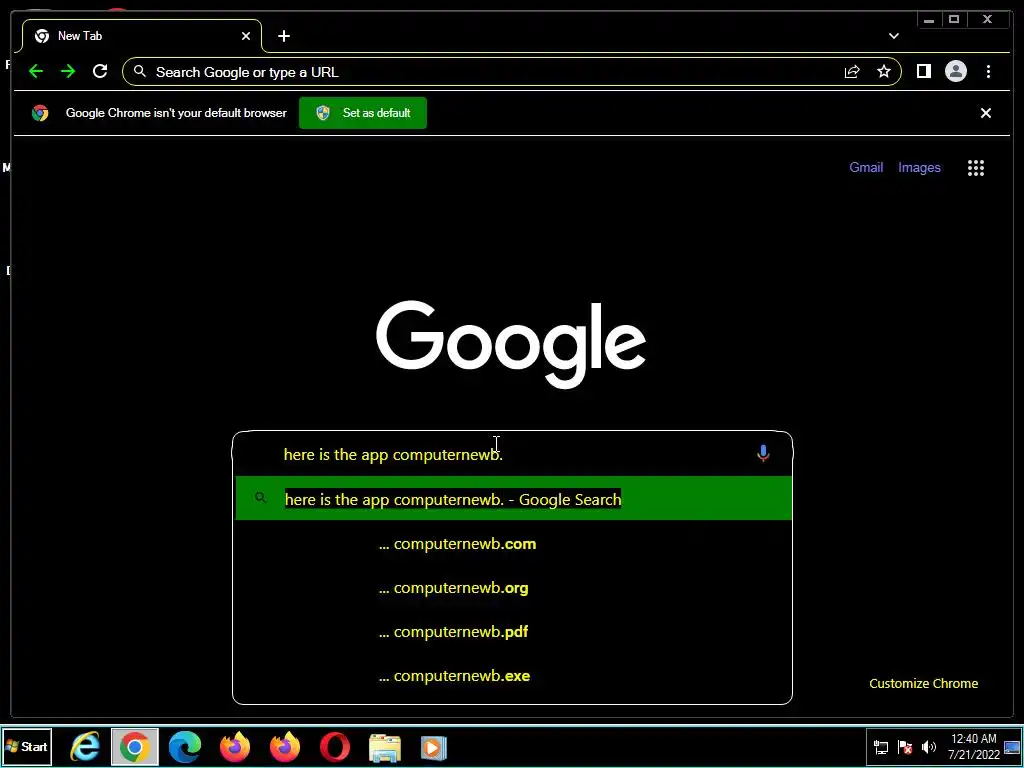Open the Images link
Image resolution: width=1024 pixels, height=768 pixels.
pyautogui.click(x=919, y=168)
